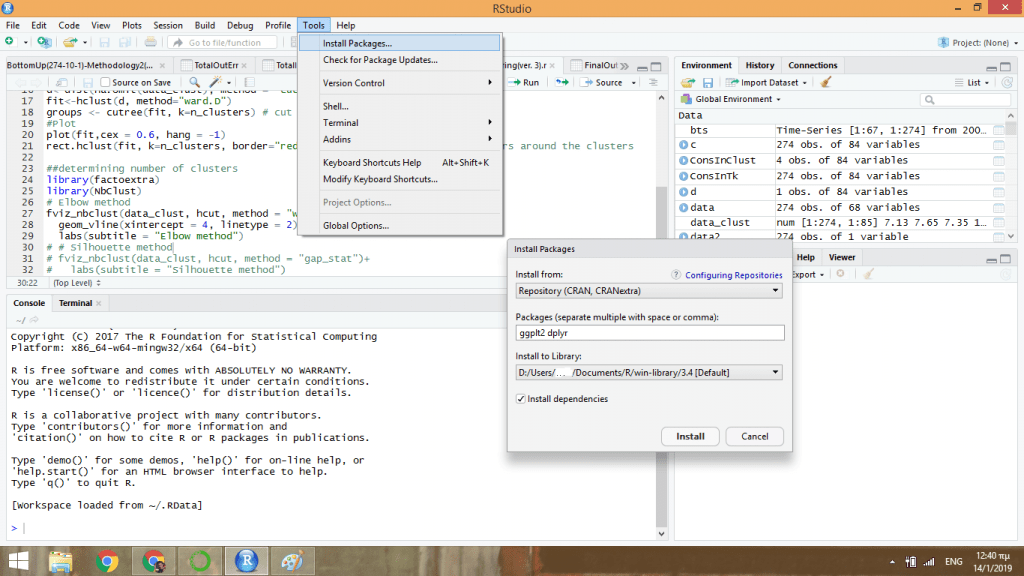Click the broom icon to clear the Environment
The height and width of the screenshot is (576, 1024).
pos(827,82)
